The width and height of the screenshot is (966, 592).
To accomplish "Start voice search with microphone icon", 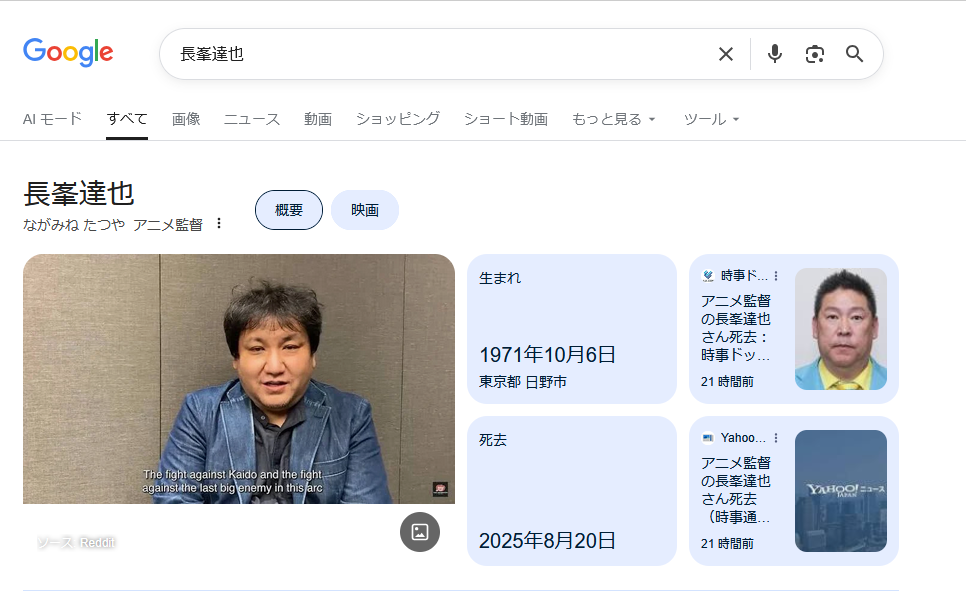I will point(774,54).
